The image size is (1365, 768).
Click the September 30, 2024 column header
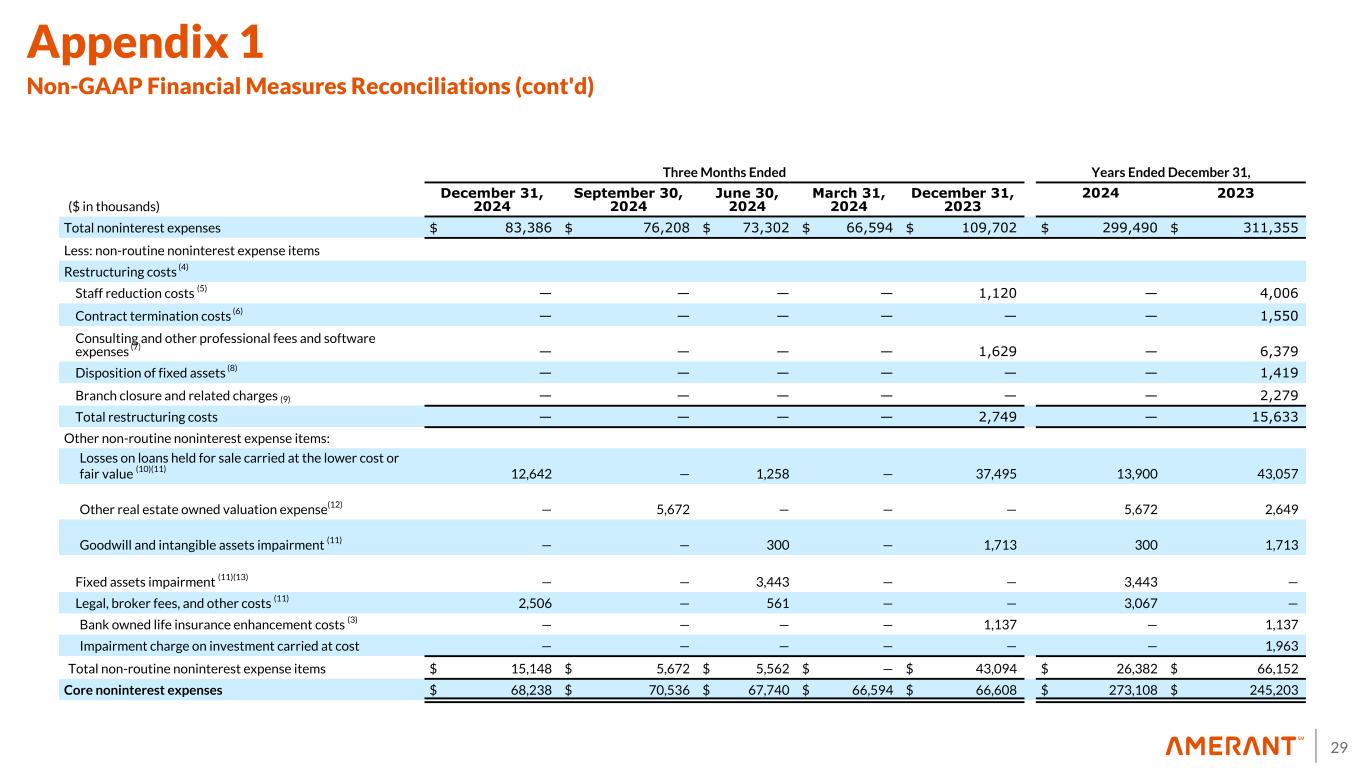point(628,199)
